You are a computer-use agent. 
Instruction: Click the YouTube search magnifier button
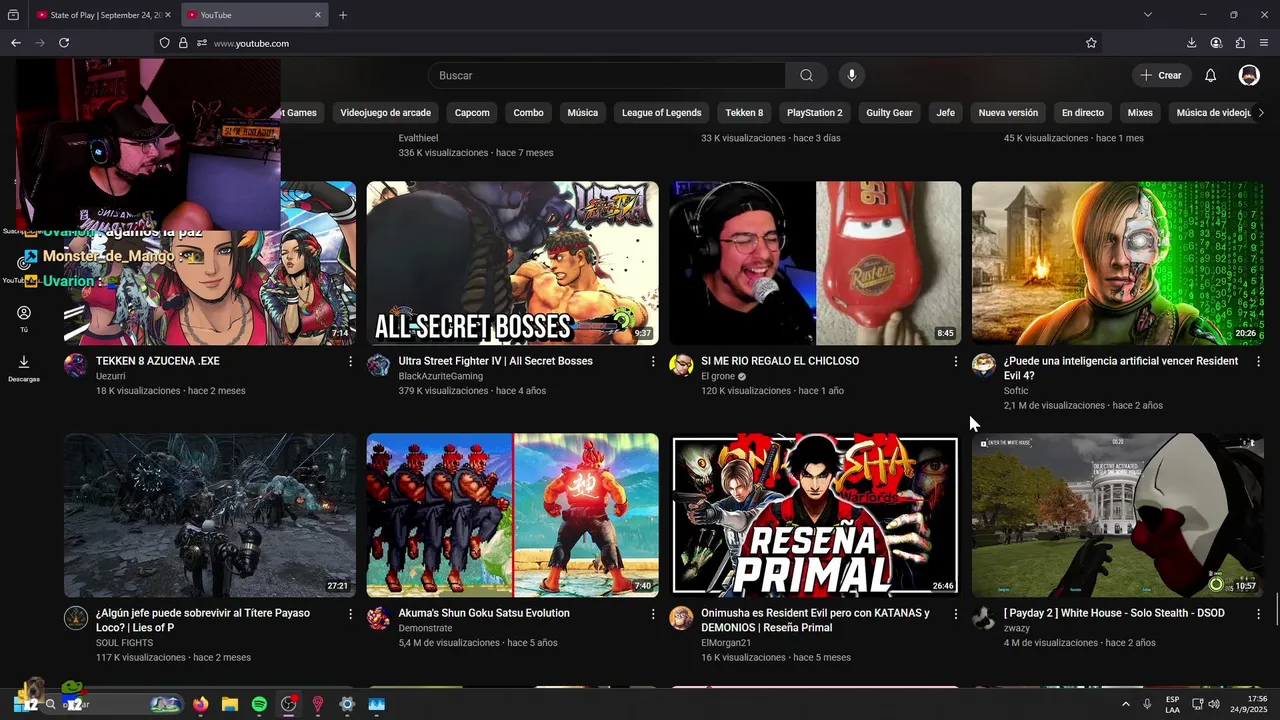(x=806, y=75)
